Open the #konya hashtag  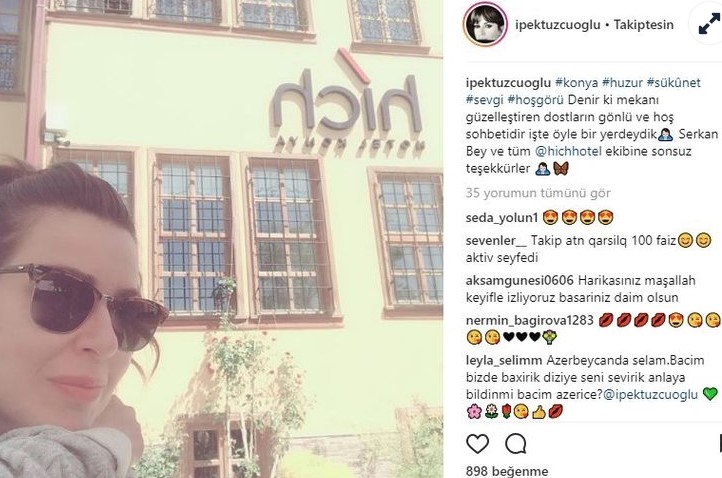point(576,83)
